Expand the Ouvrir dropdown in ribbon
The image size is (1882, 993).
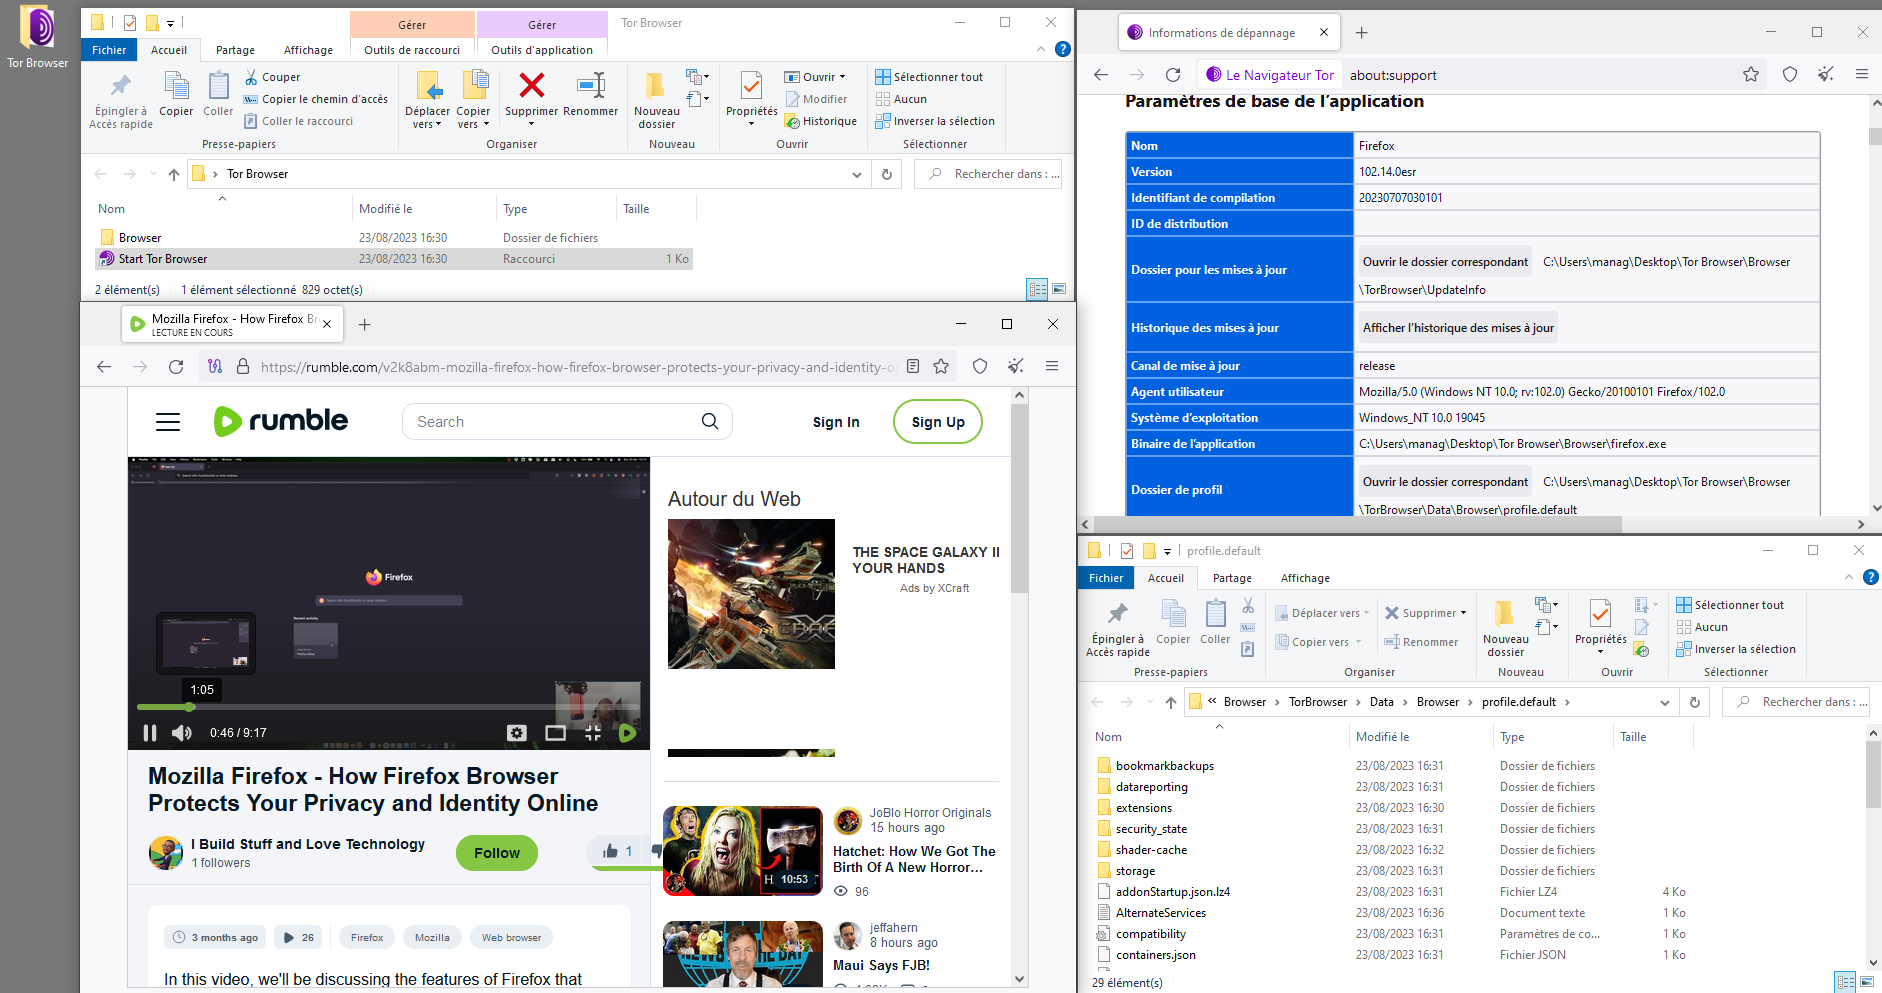(x=842, y=77)
